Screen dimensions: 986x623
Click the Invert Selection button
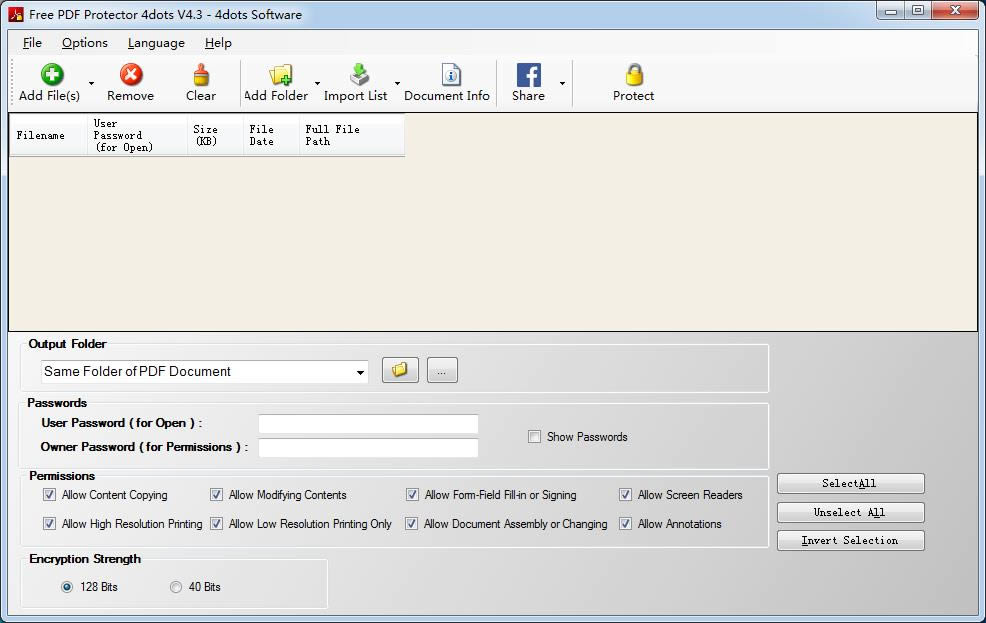pyautogui.click(x=851, y=541)
